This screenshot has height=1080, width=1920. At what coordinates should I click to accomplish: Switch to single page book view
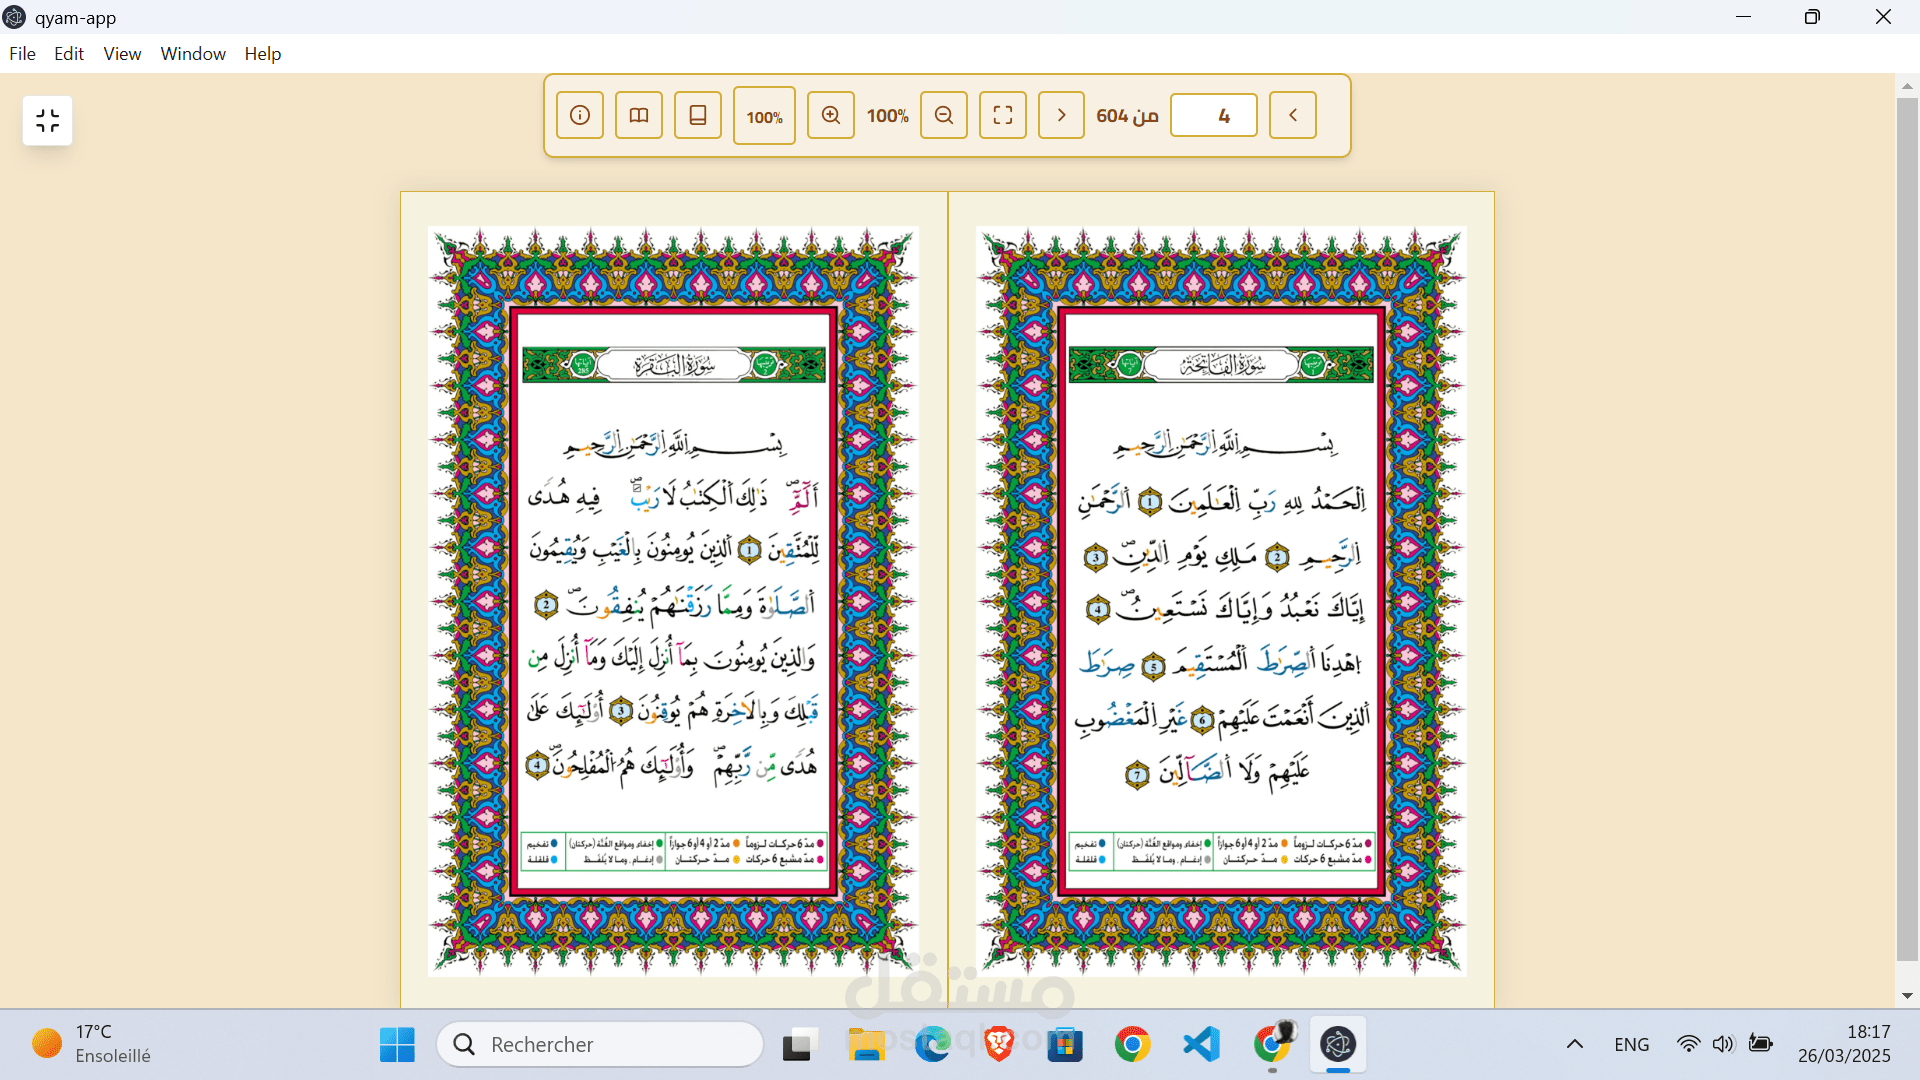(698, 115)
